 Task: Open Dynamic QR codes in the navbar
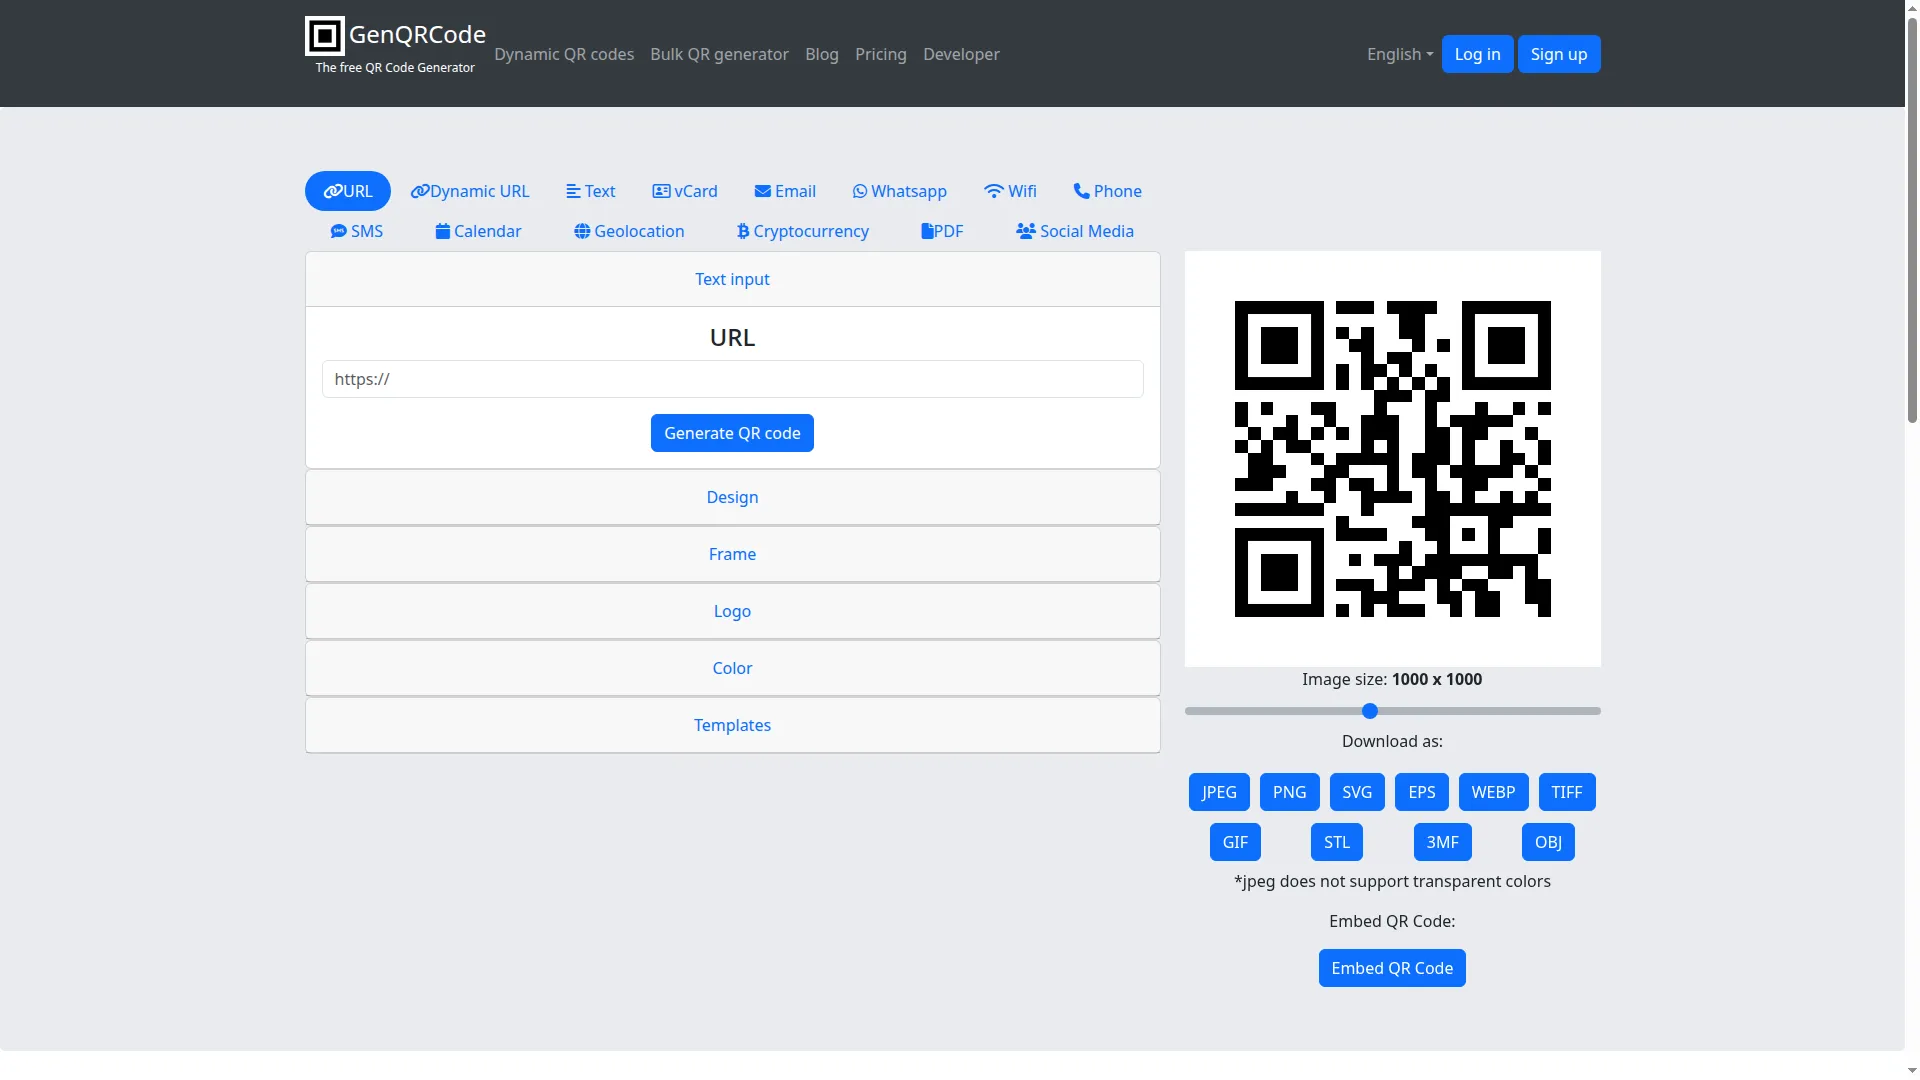(x=564, y=54)
